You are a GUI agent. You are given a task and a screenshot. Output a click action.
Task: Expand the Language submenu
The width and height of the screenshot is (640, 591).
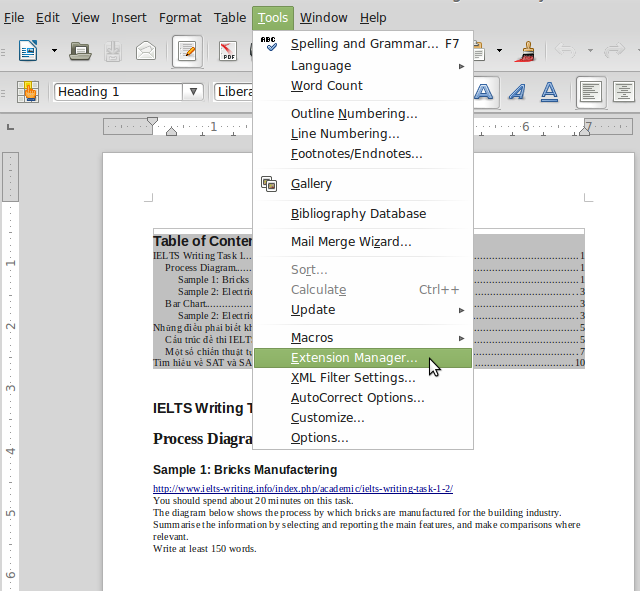363,66
